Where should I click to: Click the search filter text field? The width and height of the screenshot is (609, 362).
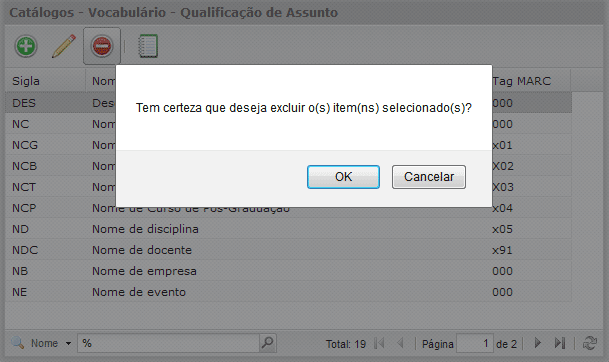tap(169, 343)
